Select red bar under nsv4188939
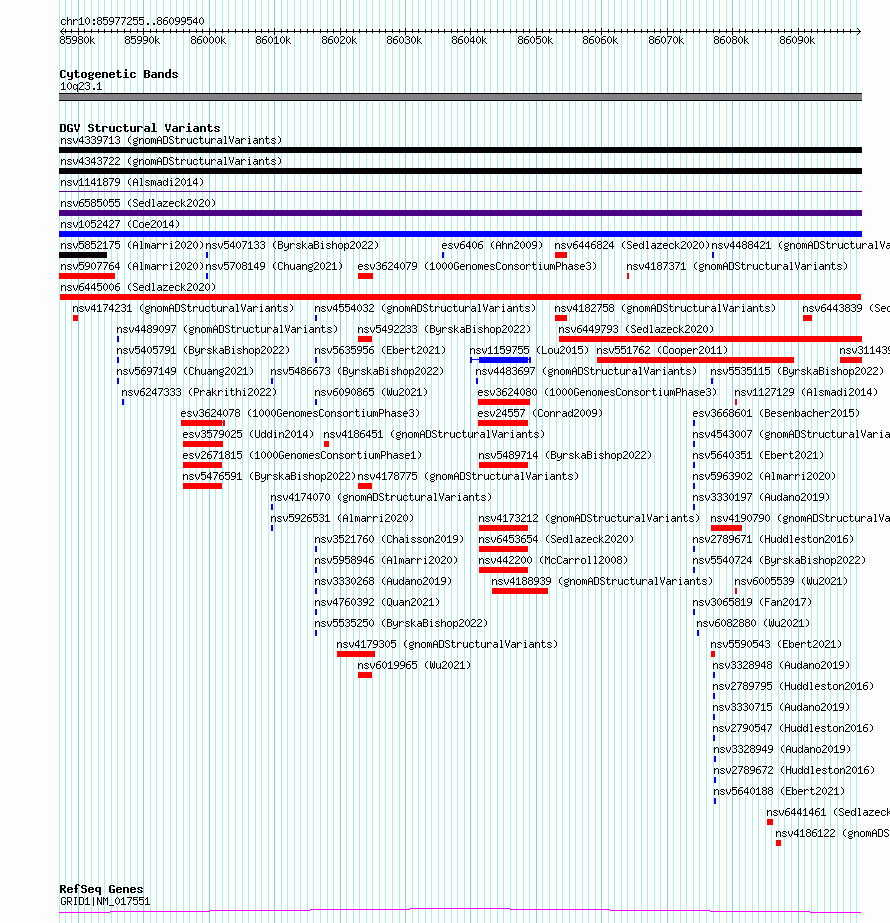890x923 pixels. click(x=520, y=591)
